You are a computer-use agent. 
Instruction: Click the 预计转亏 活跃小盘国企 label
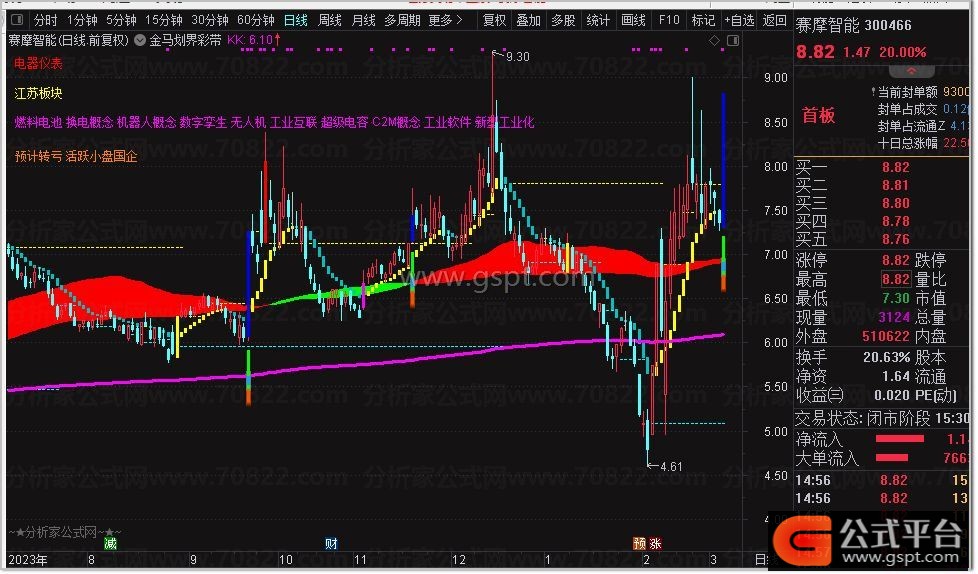tap(75, 156)
